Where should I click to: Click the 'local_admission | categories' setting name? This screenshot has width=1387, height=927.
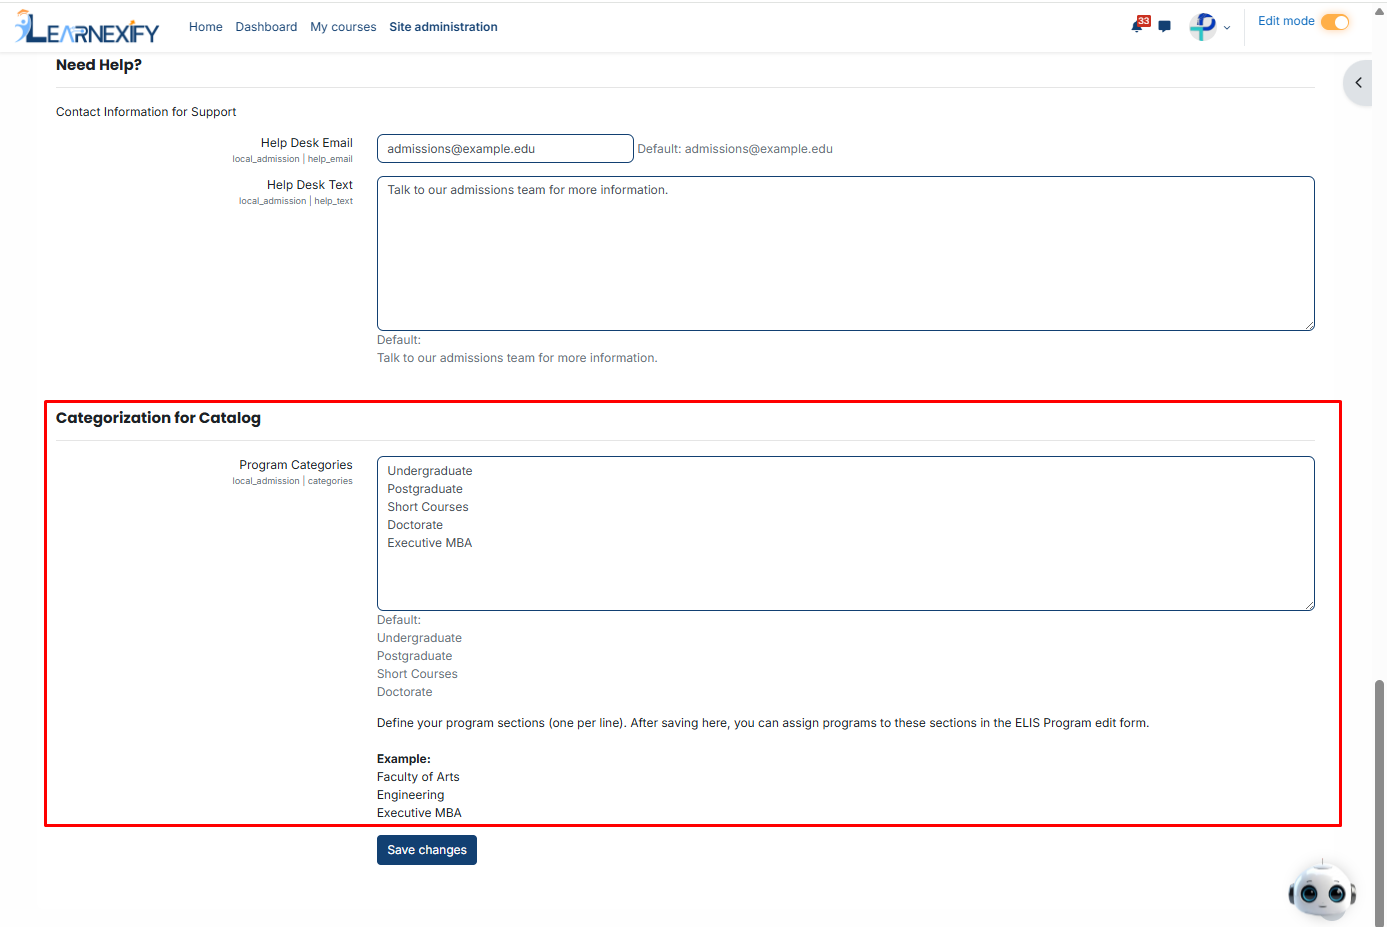292,481
